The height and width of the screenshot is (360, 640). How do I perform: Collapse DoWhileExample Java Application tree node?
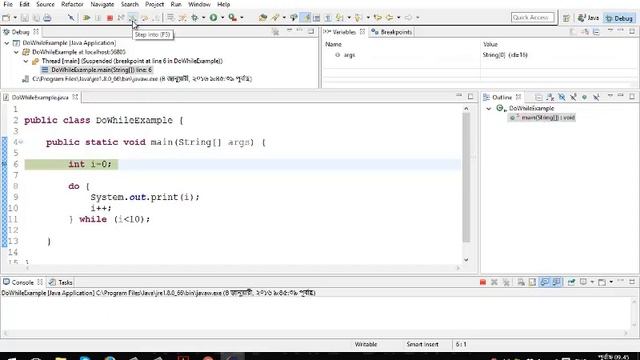pyautogui.click(x=7, y=43)
